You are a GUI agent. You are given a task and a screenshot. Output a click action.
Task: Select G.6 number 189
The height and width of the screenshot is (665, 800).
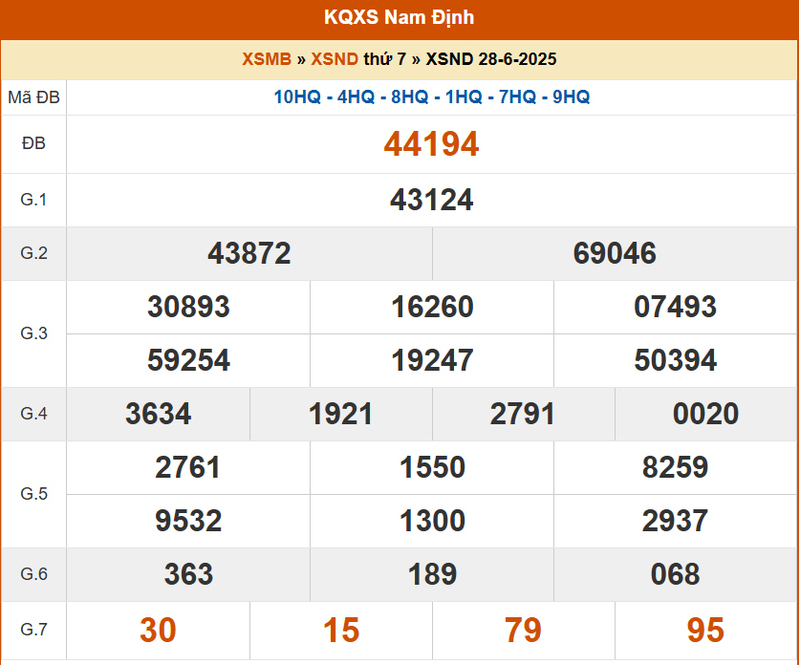(432, 574)
